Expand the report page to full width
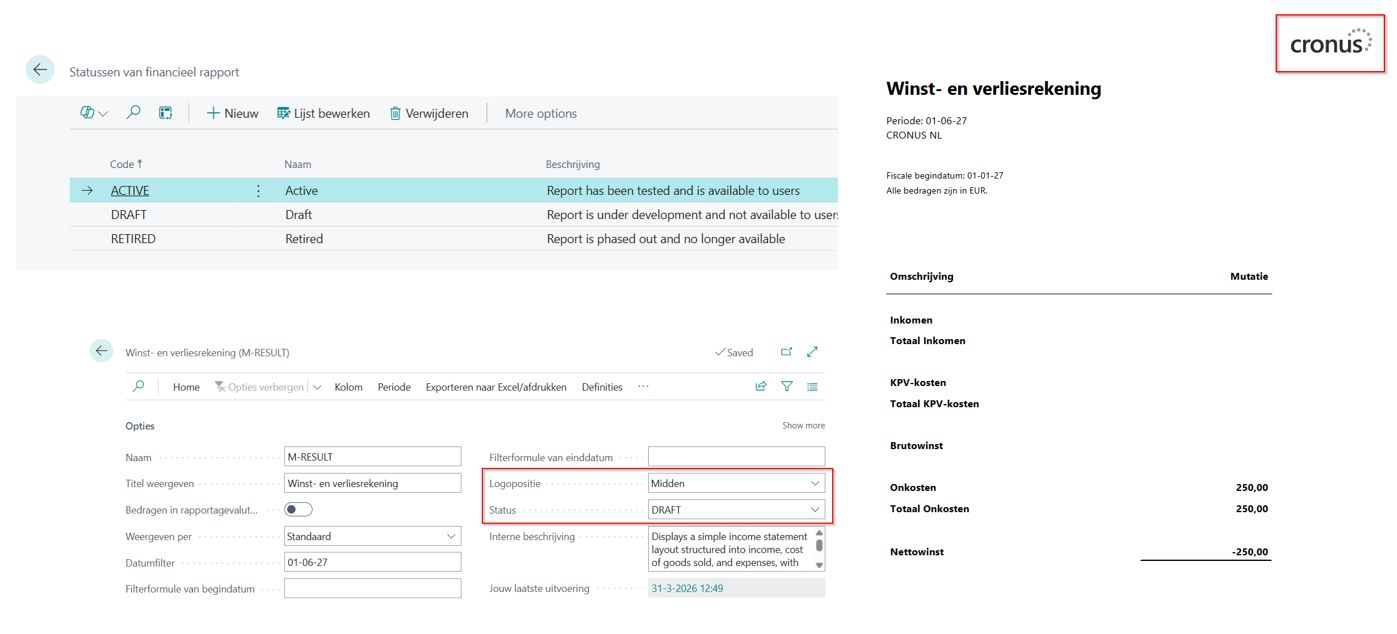This screenshot has height=634, width=1397. coord(812,352)
